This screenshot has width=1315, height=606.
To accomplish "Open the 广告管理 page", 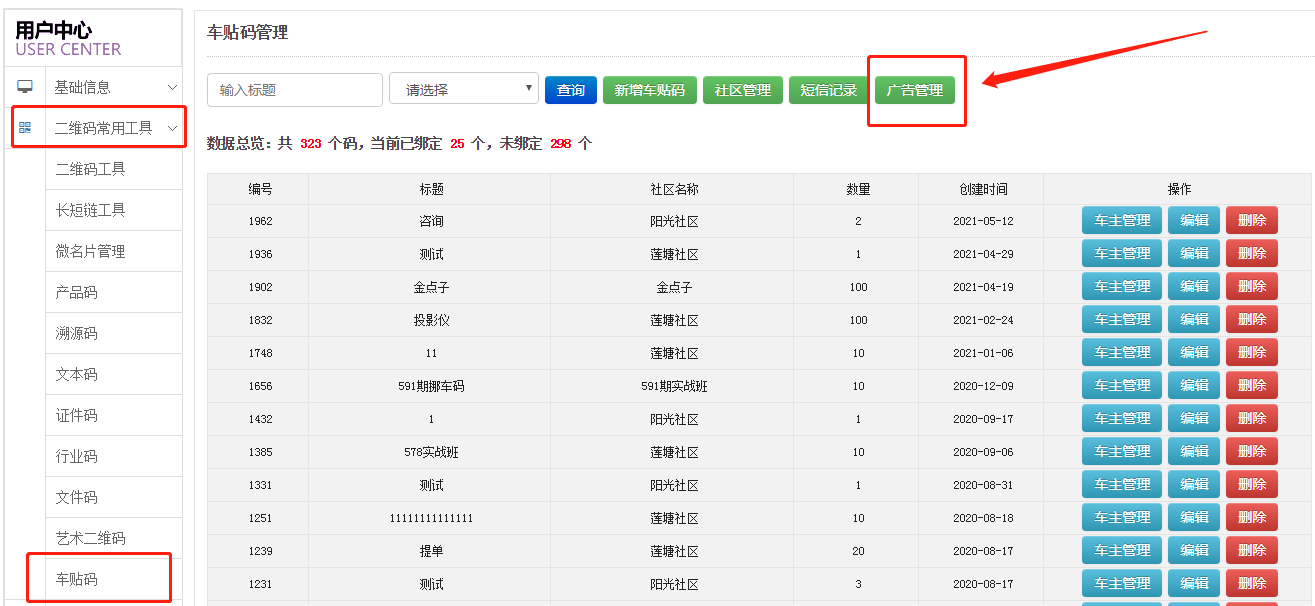I will coord(914,90).
